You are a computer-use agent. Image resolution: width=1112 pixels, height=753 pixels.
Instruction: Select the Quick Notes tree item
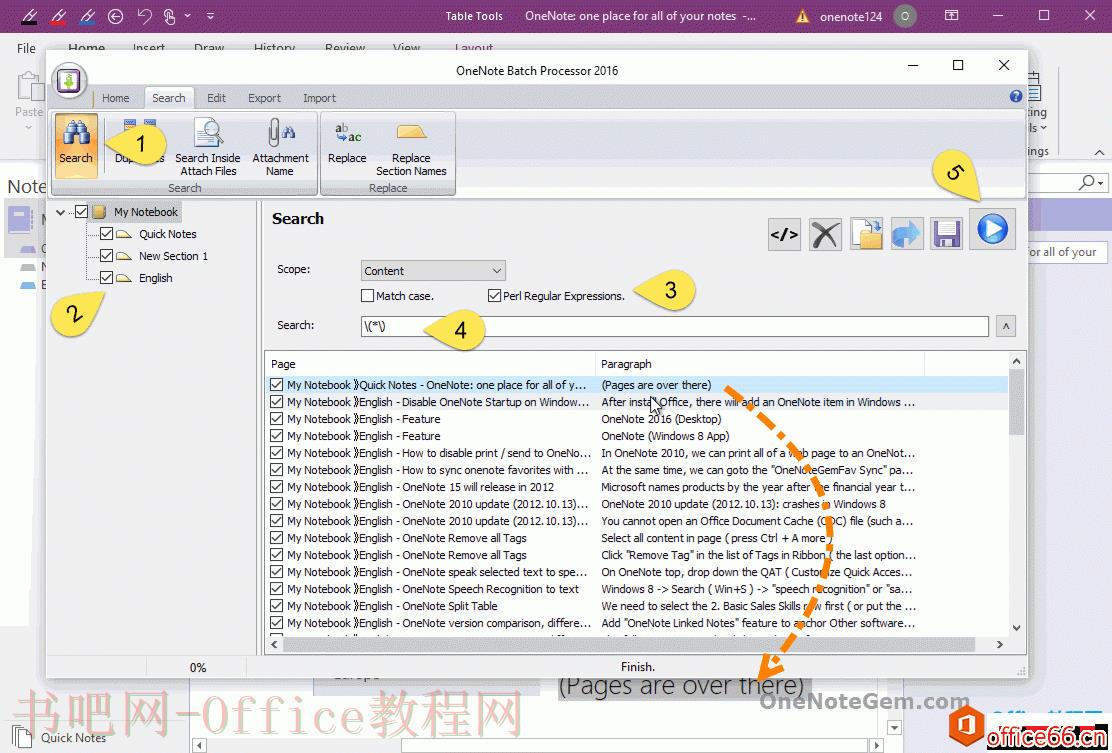point(167,233)
